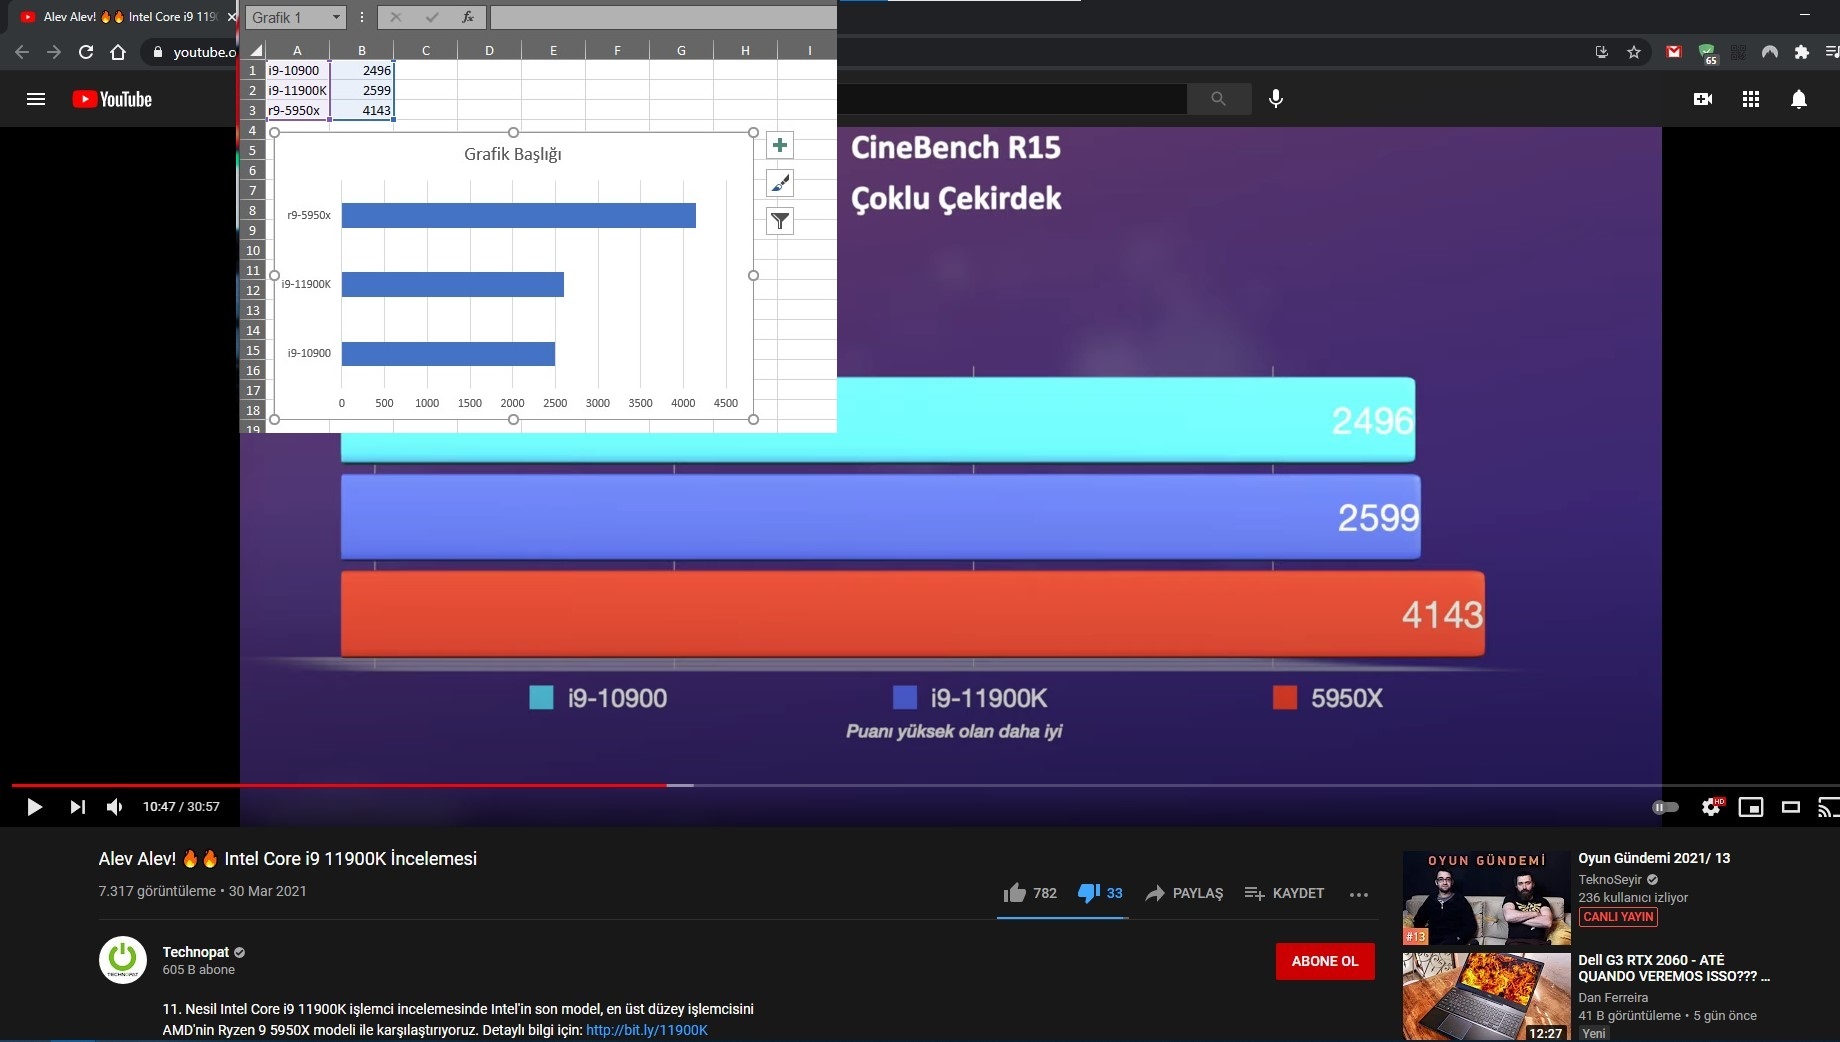Open the Technopat channel avatar
The width and height of the screenshot is (1840, 1042).
pyautogui.click(x=123, y=960)
